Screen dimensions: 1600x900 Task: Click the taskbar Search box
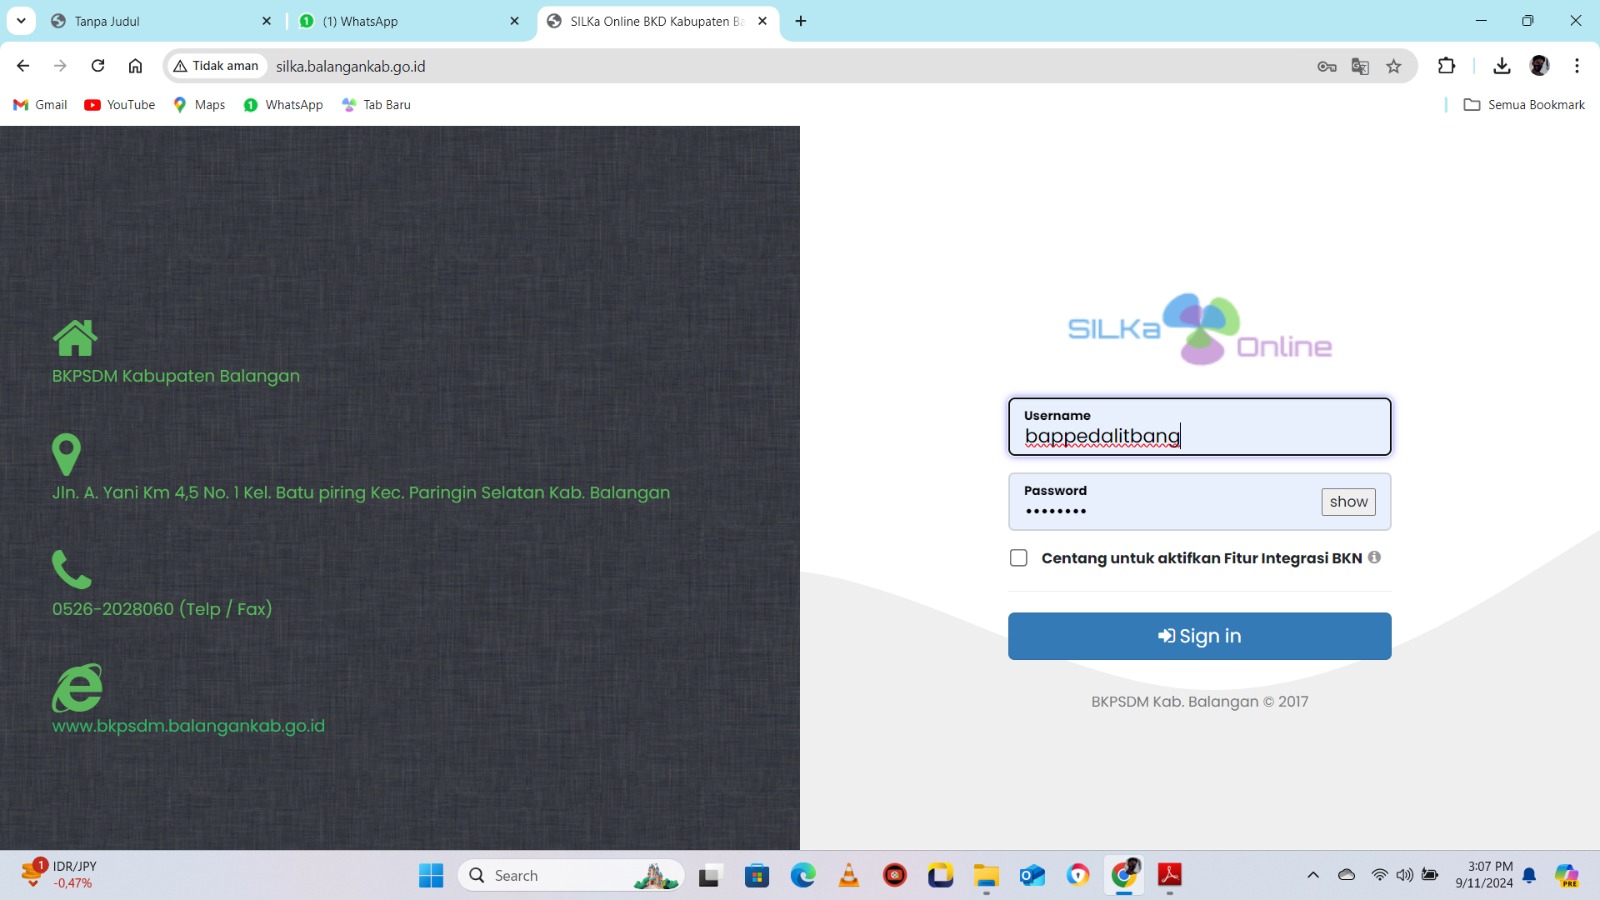[571, 876]
